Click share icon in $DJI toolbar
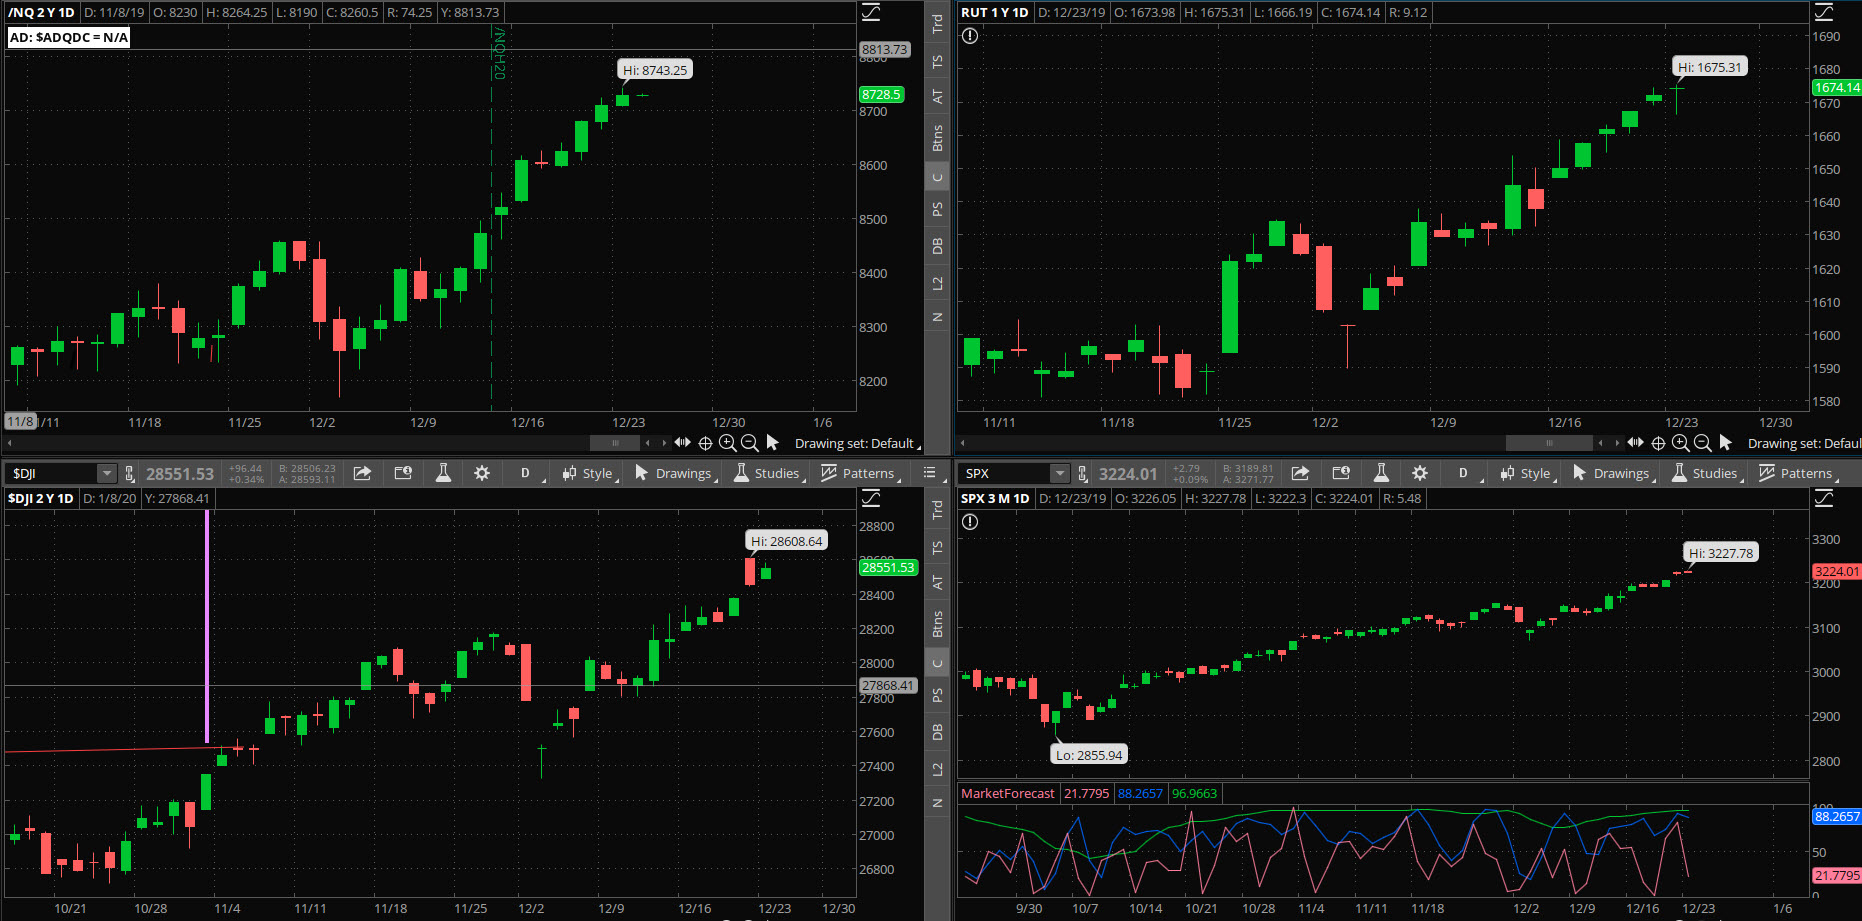The height and width of the screenshot is (921, 1862). [x=362, y=473]
